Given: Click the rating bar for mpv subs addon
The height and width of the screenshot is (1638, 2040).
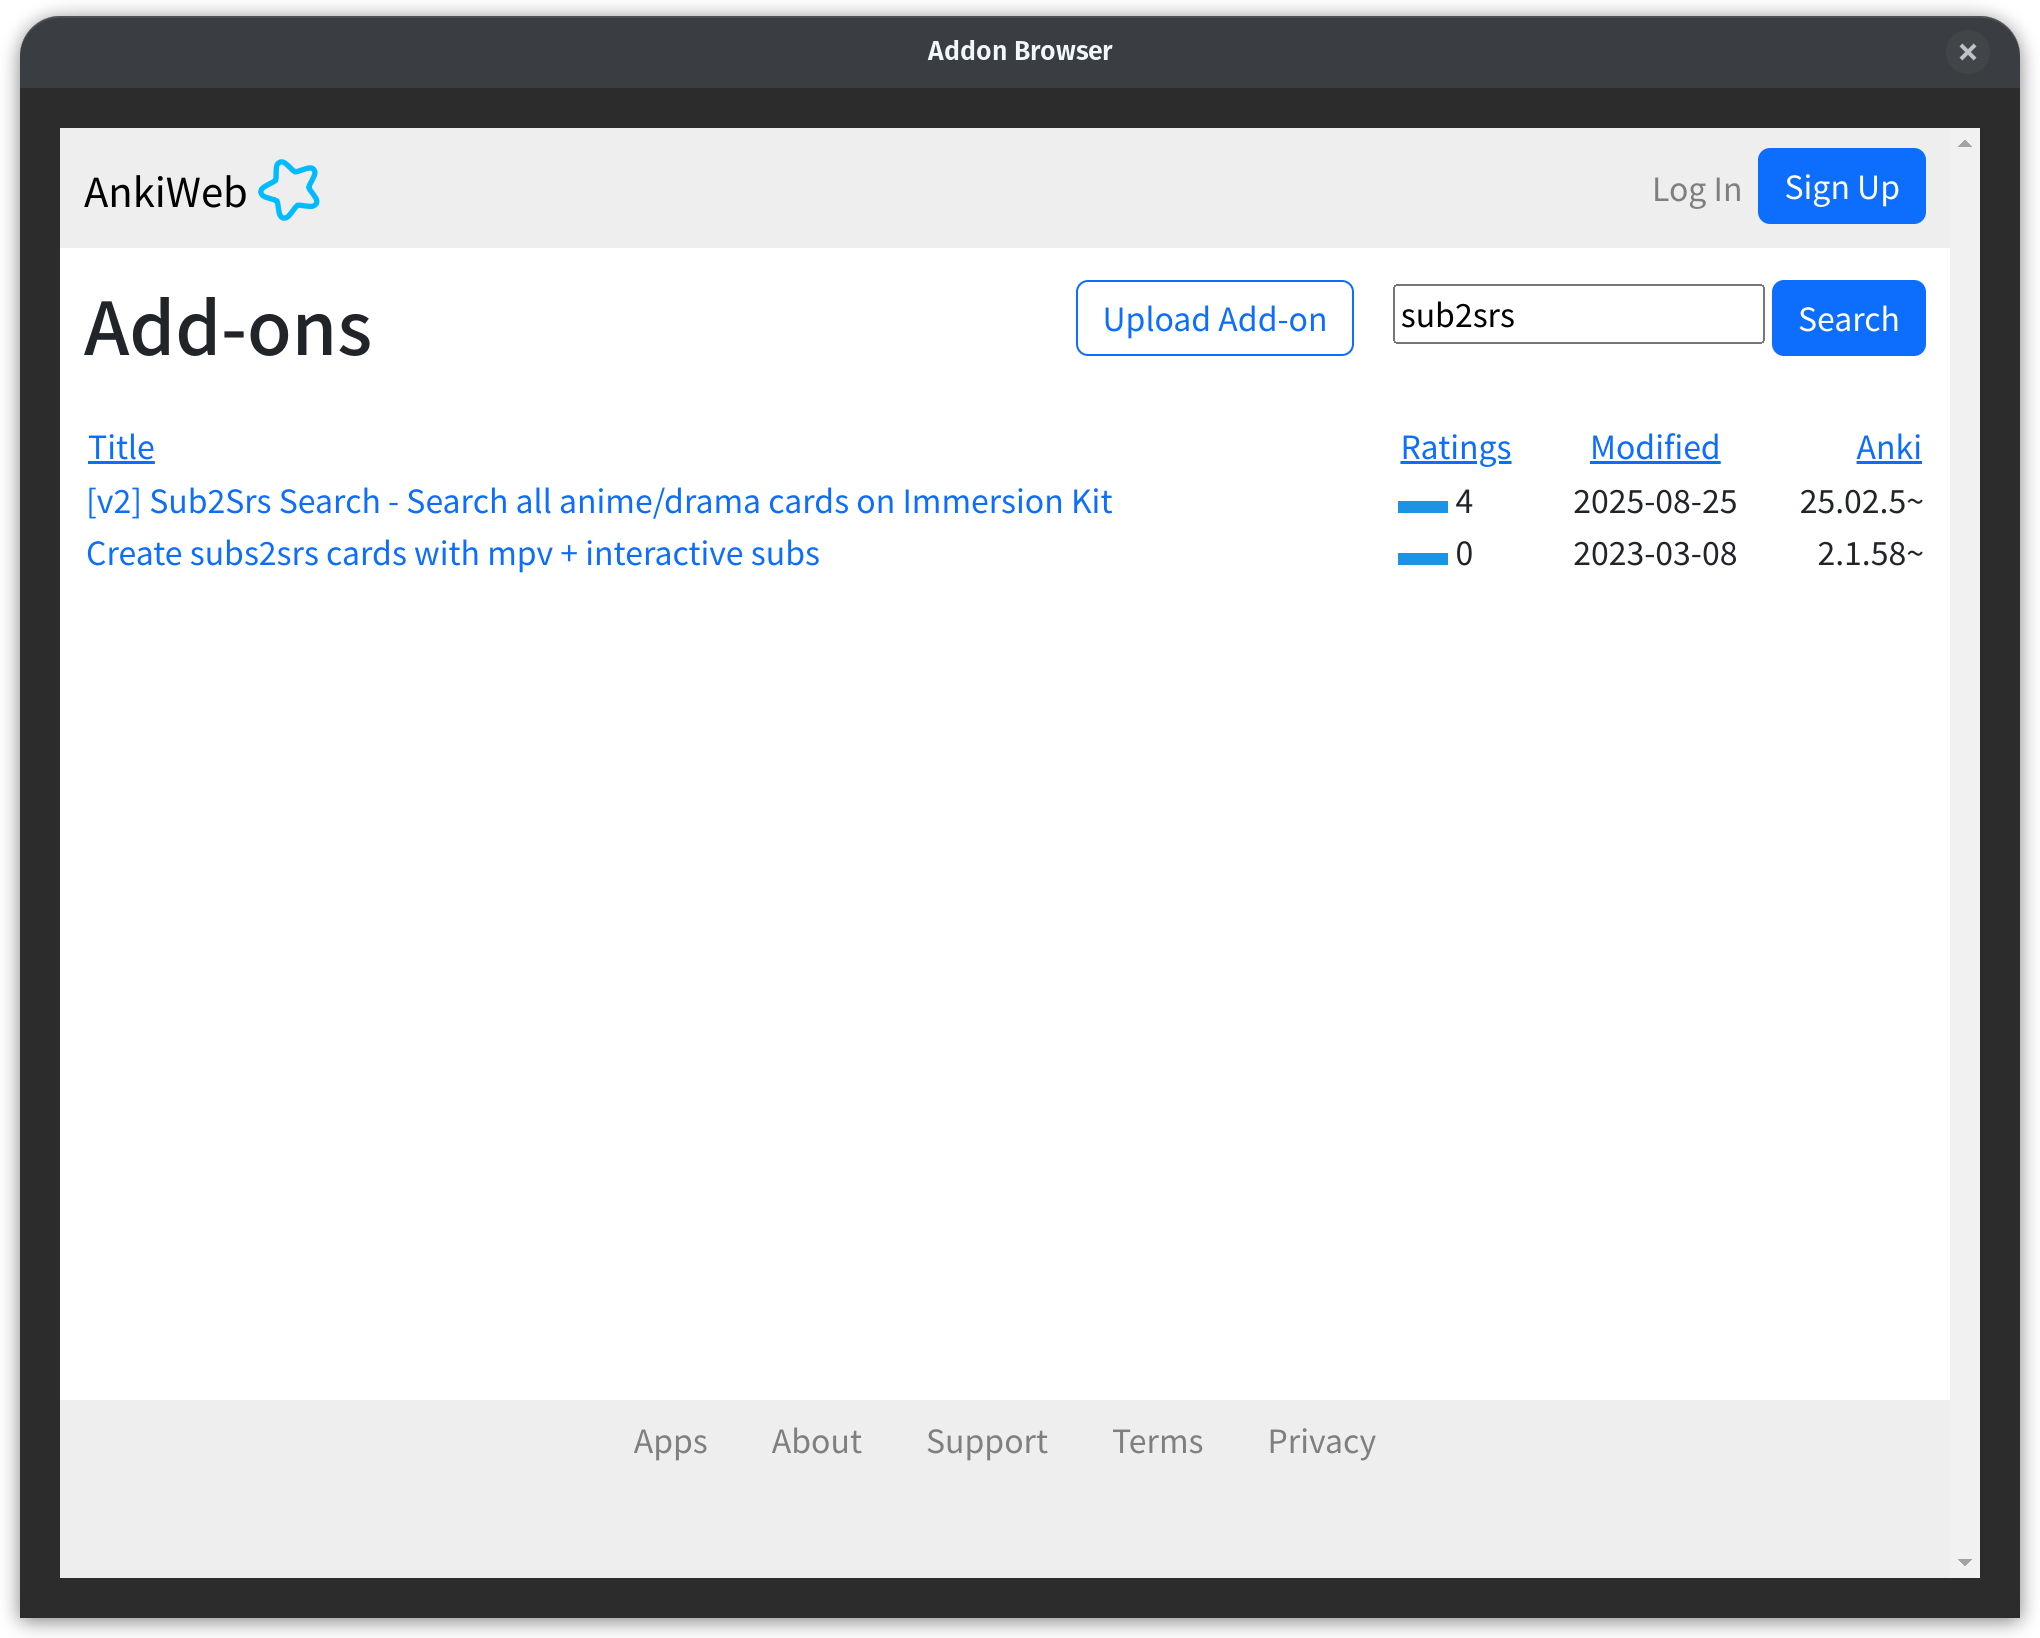Looking at the screenshot, I should [1422, 558].
